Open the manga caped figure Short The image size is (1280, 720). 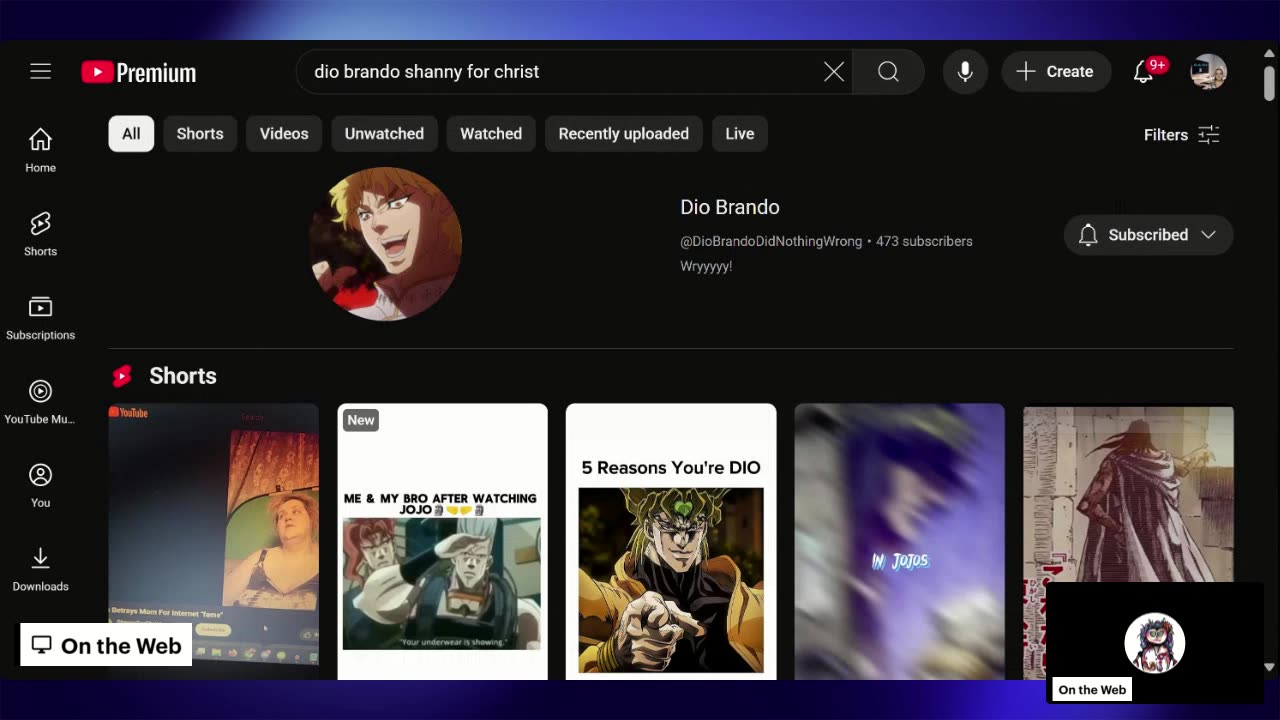[x=1128, y=493]
